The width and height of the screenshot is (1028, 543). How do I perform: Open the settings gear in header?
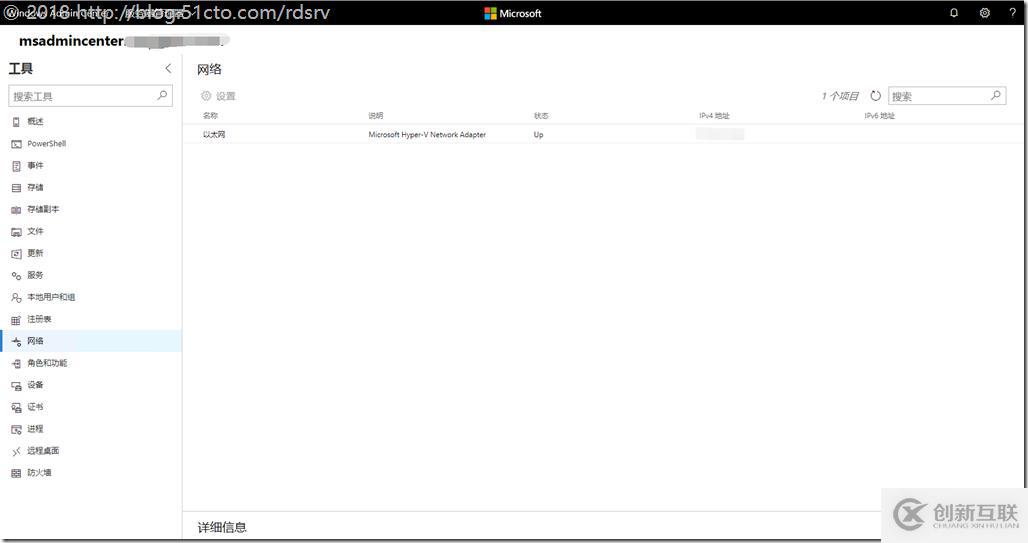point(985,12)
